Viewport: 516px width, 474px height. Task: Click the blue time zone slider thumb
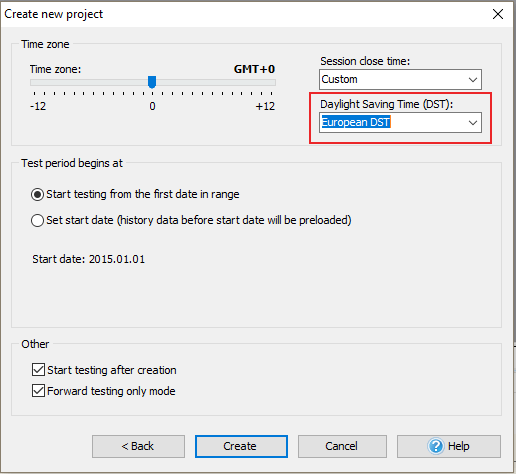tap(152, 82)
